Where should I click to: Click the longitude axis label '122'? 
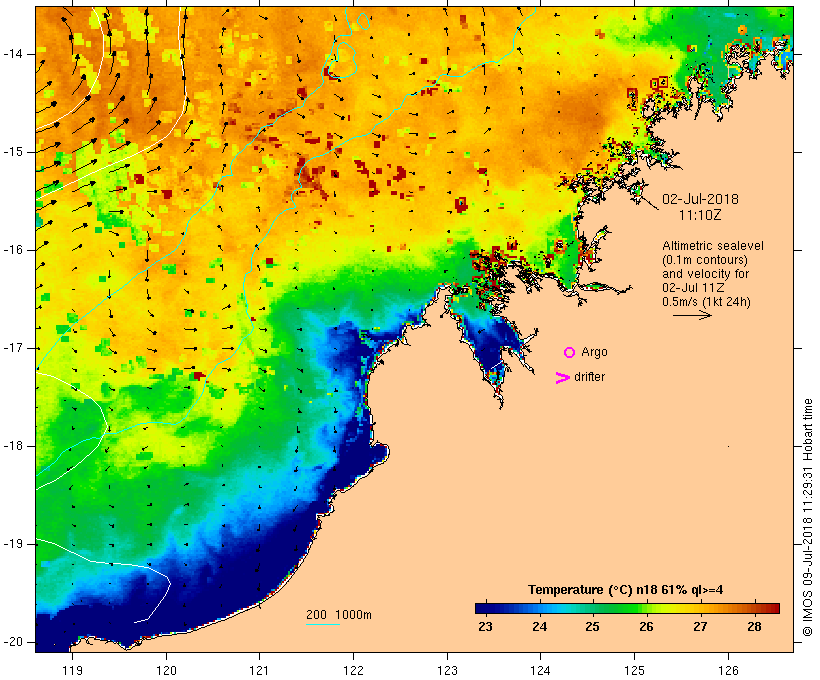pyautogui.click(x=353, y=670)
